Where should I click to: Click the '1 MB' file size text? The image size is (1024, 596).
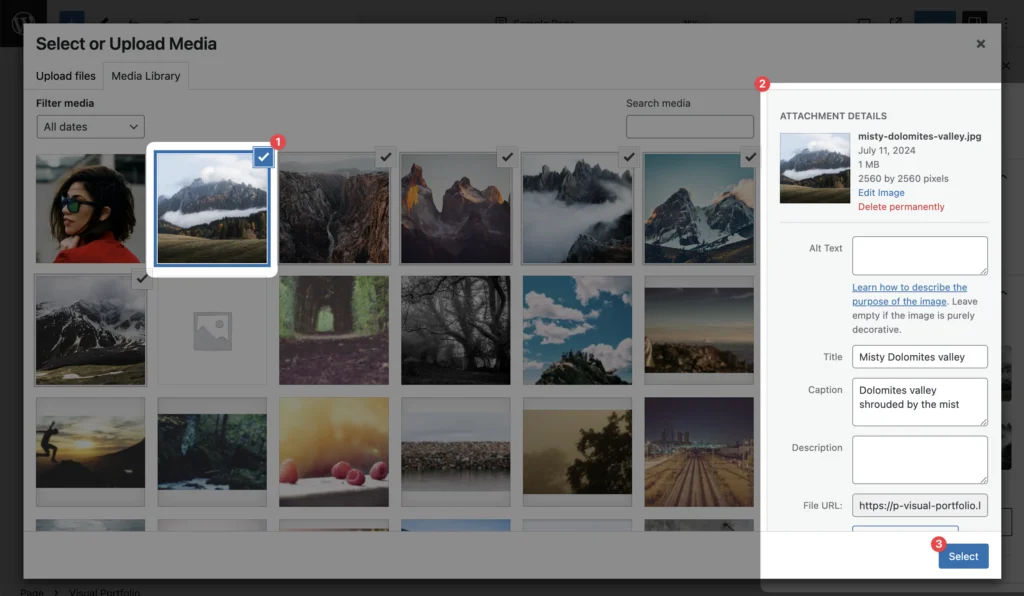pos(869,165)
